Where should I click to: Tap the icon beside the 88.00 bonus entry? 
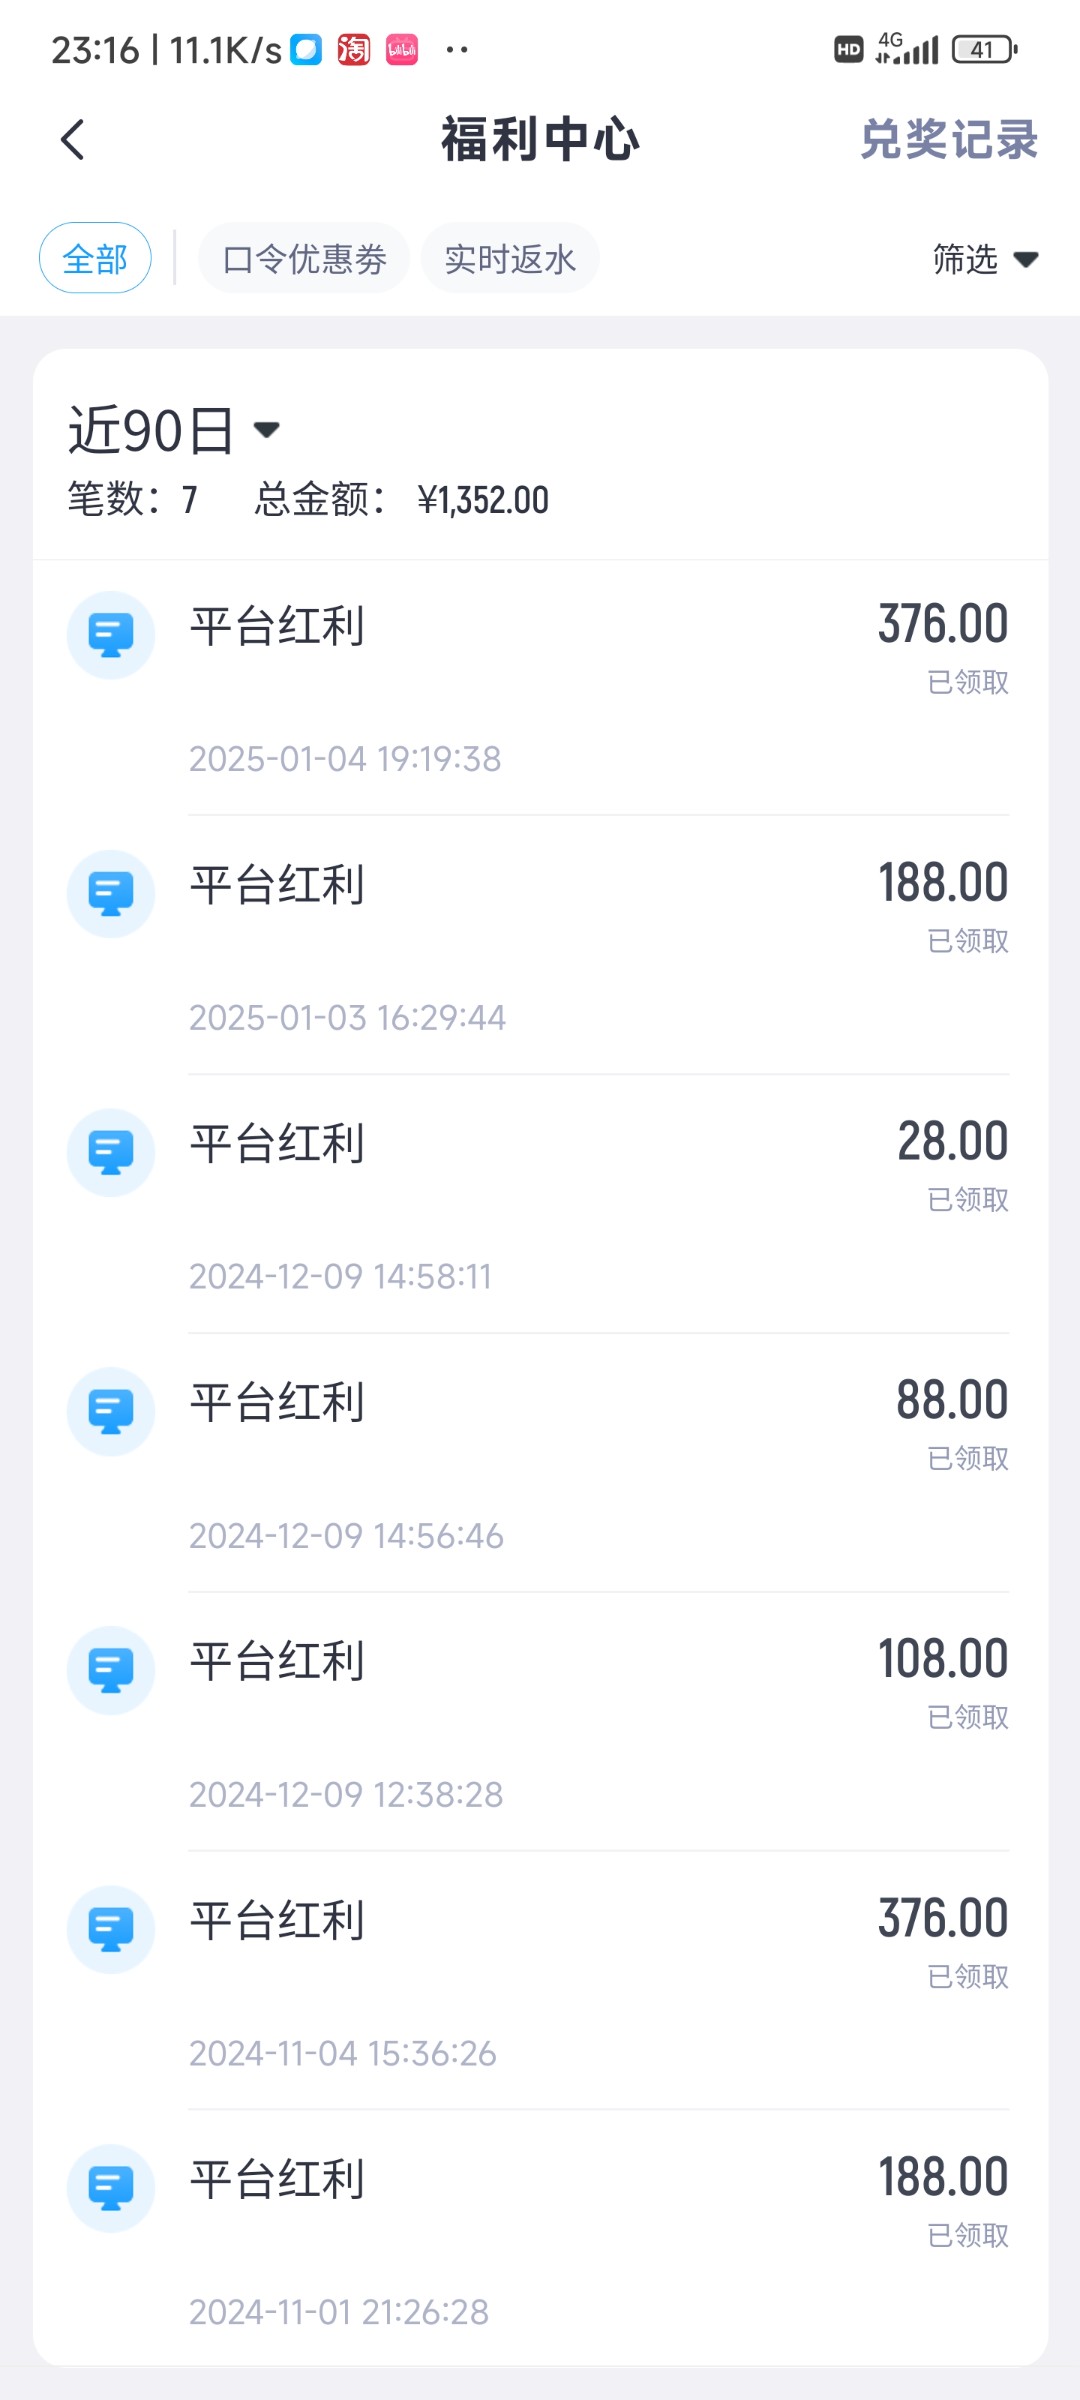click(x=110, y=1411)
